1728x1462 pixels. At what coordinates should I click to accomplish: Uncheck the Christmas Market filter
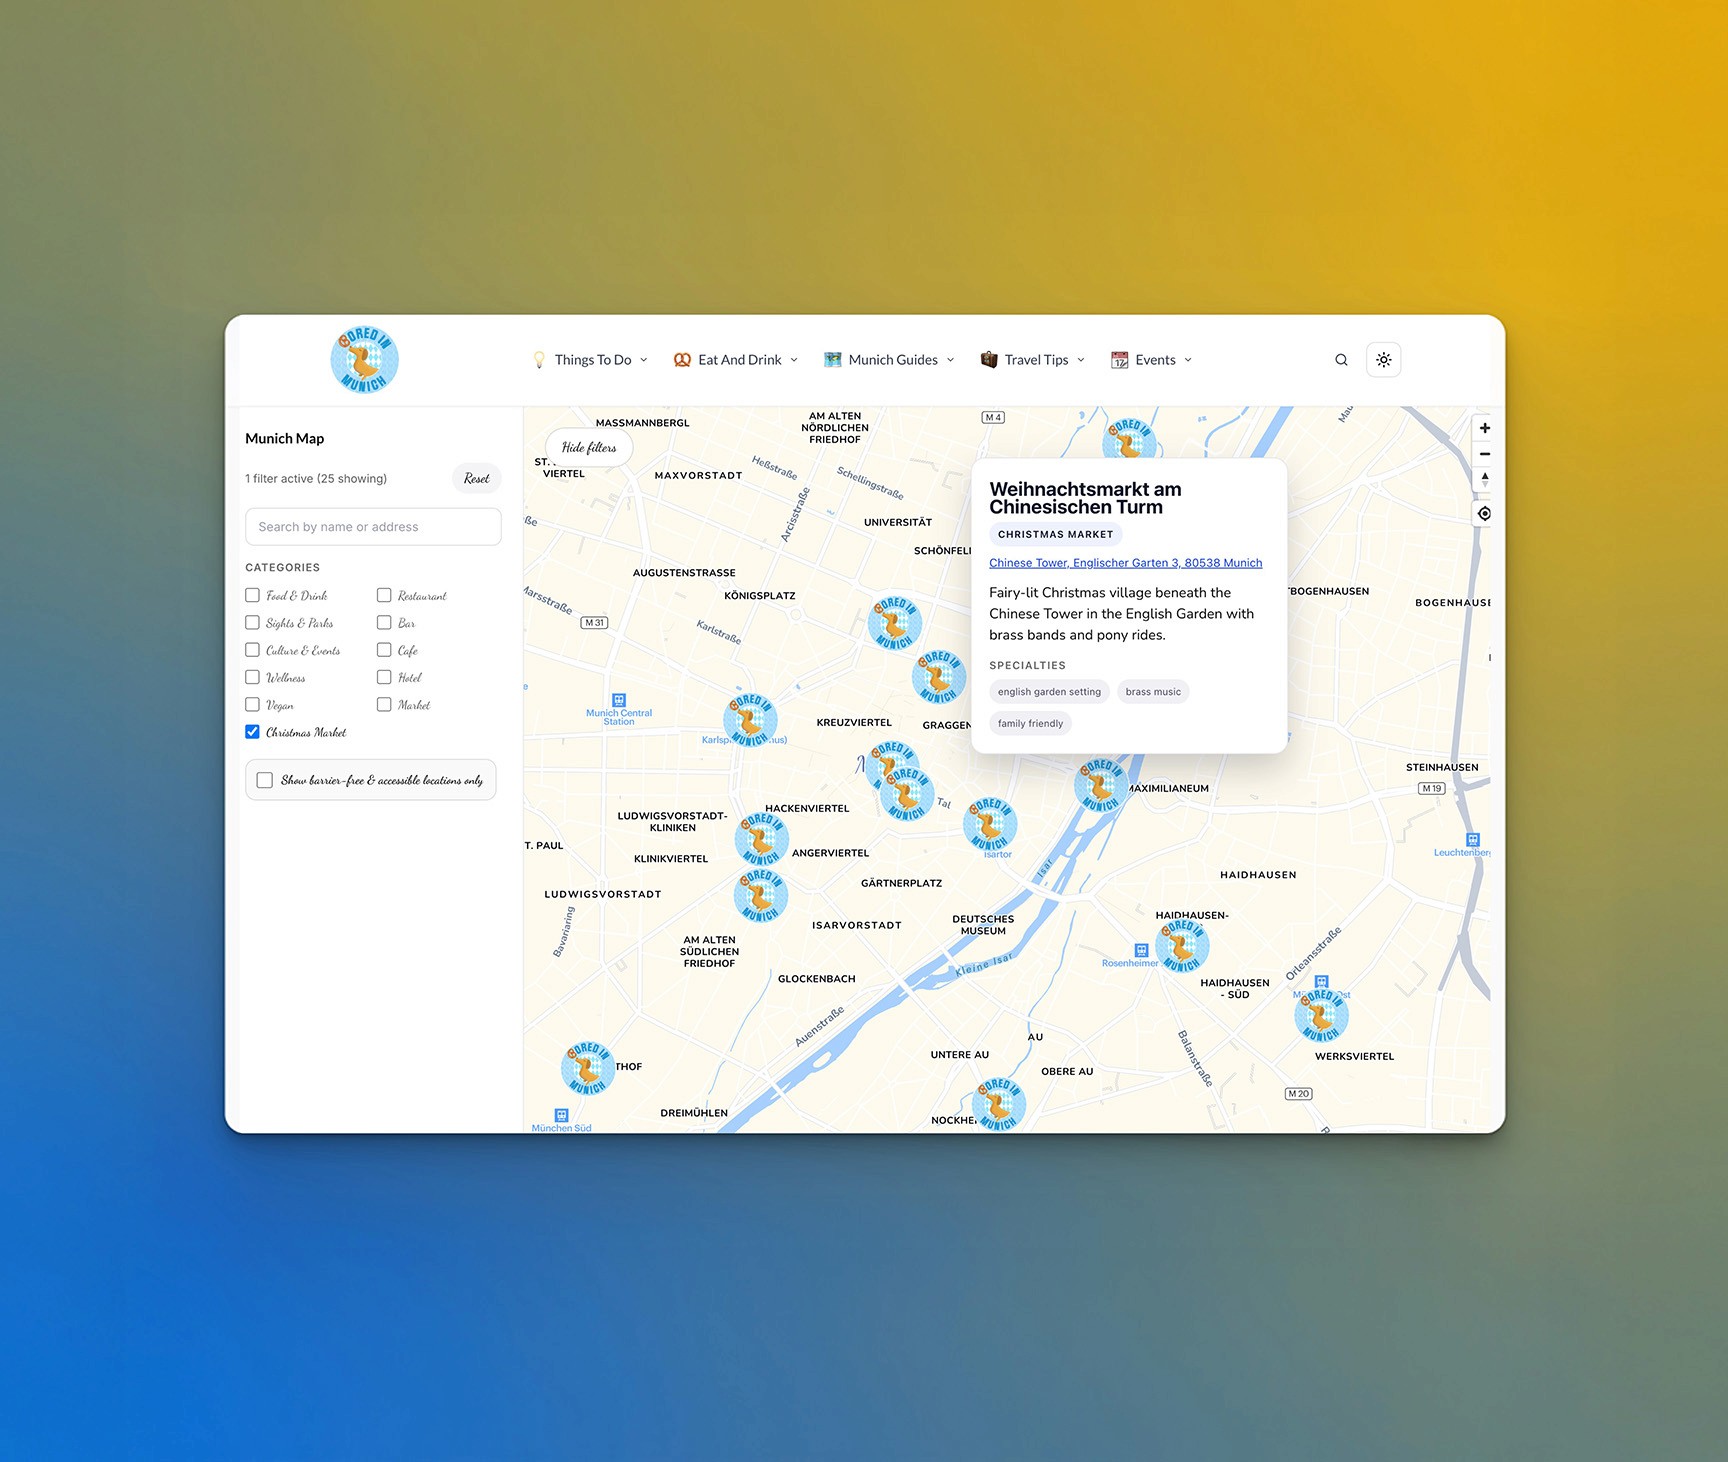click(252, 732)
